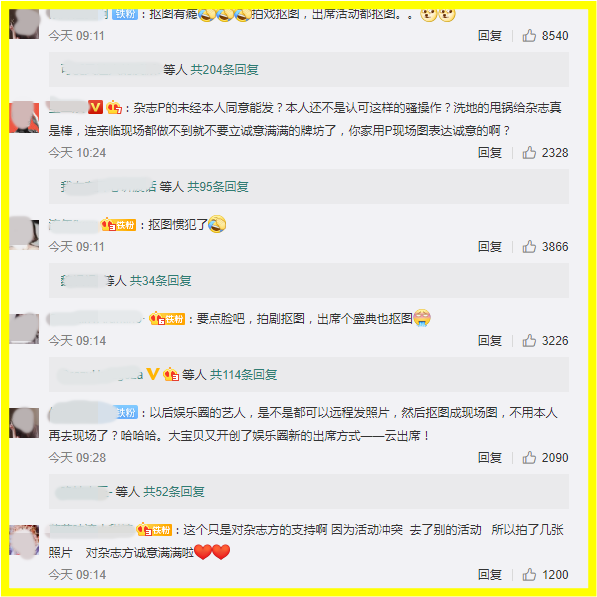The width and height of the screenshot is (597, 597).
Task: Click thumbs-up icon next to 1200
Action: 529,574
